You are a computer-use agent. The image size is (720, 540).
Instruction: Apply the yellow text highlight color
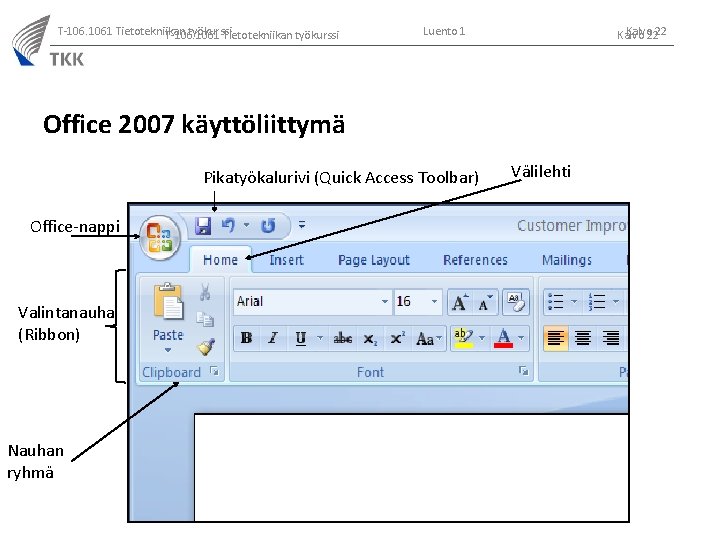[464, 338]
